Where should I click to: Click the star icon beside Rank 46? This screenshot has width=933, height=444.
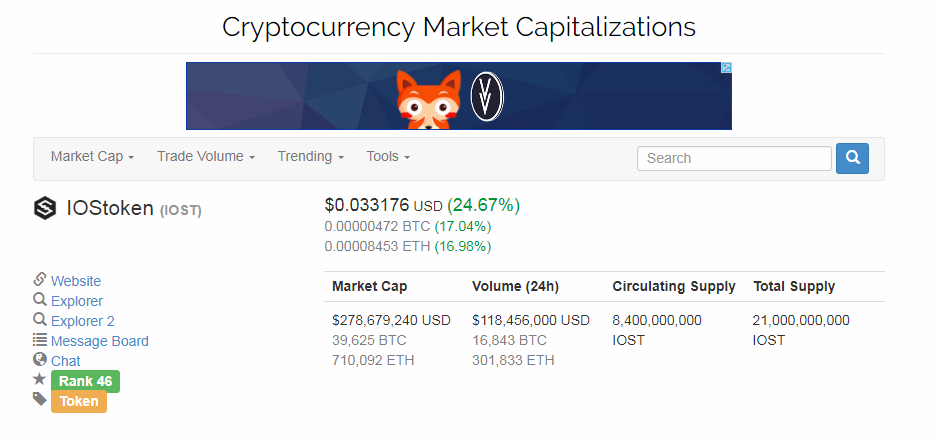[40, 380]
